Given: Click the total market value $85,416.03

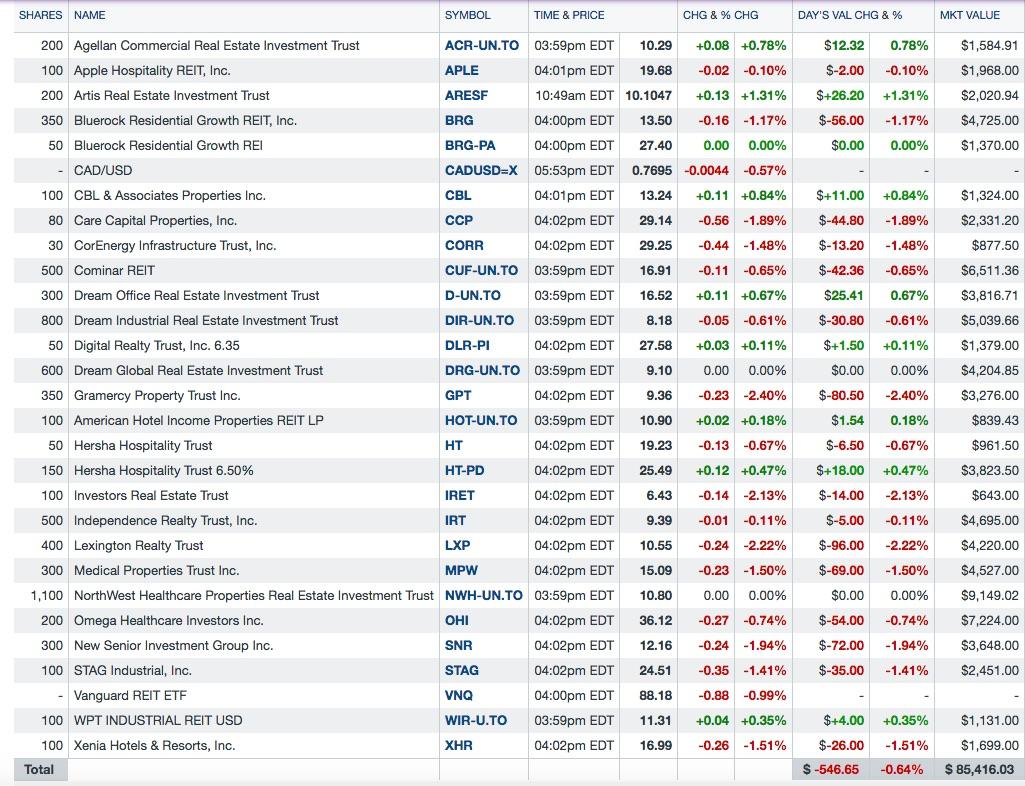Looking at the screenshot, I should [x=979, y=770].
